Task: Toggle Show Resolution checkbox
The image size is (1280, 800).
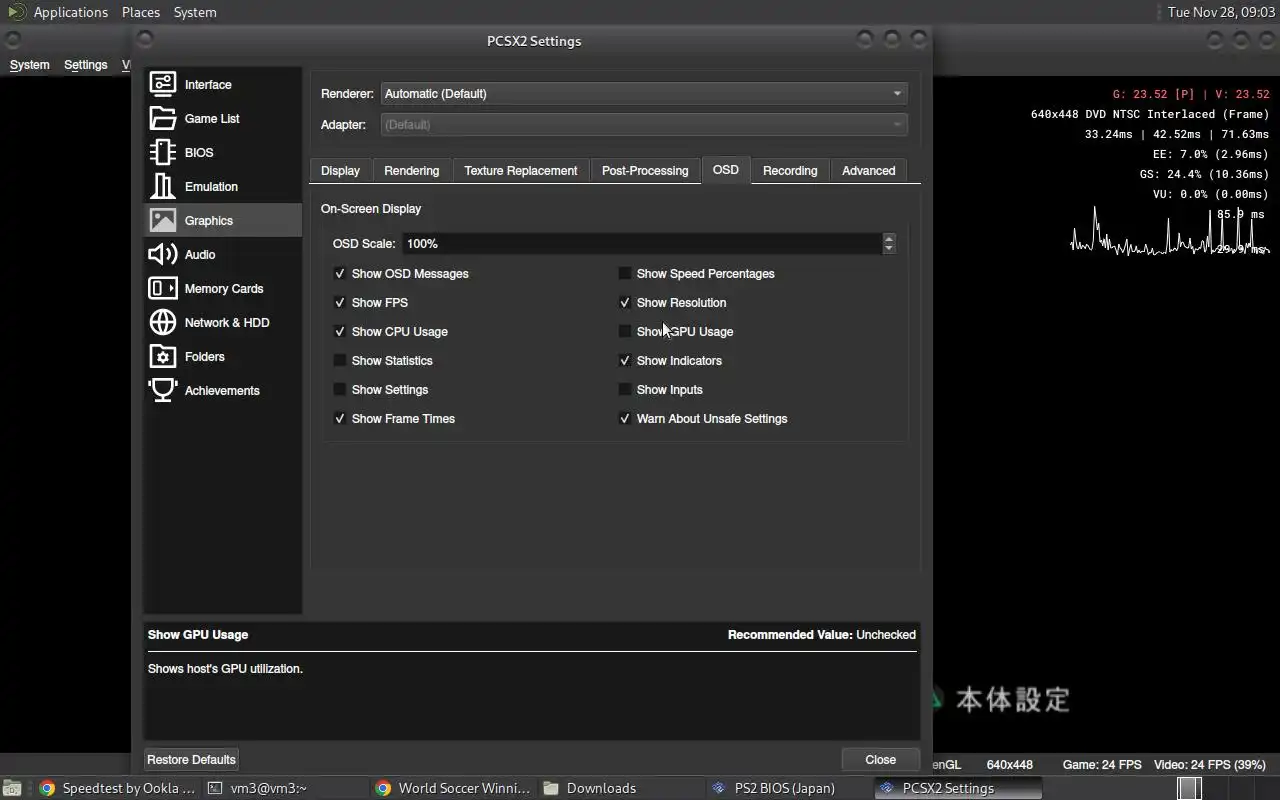Action: pos(625,302)
